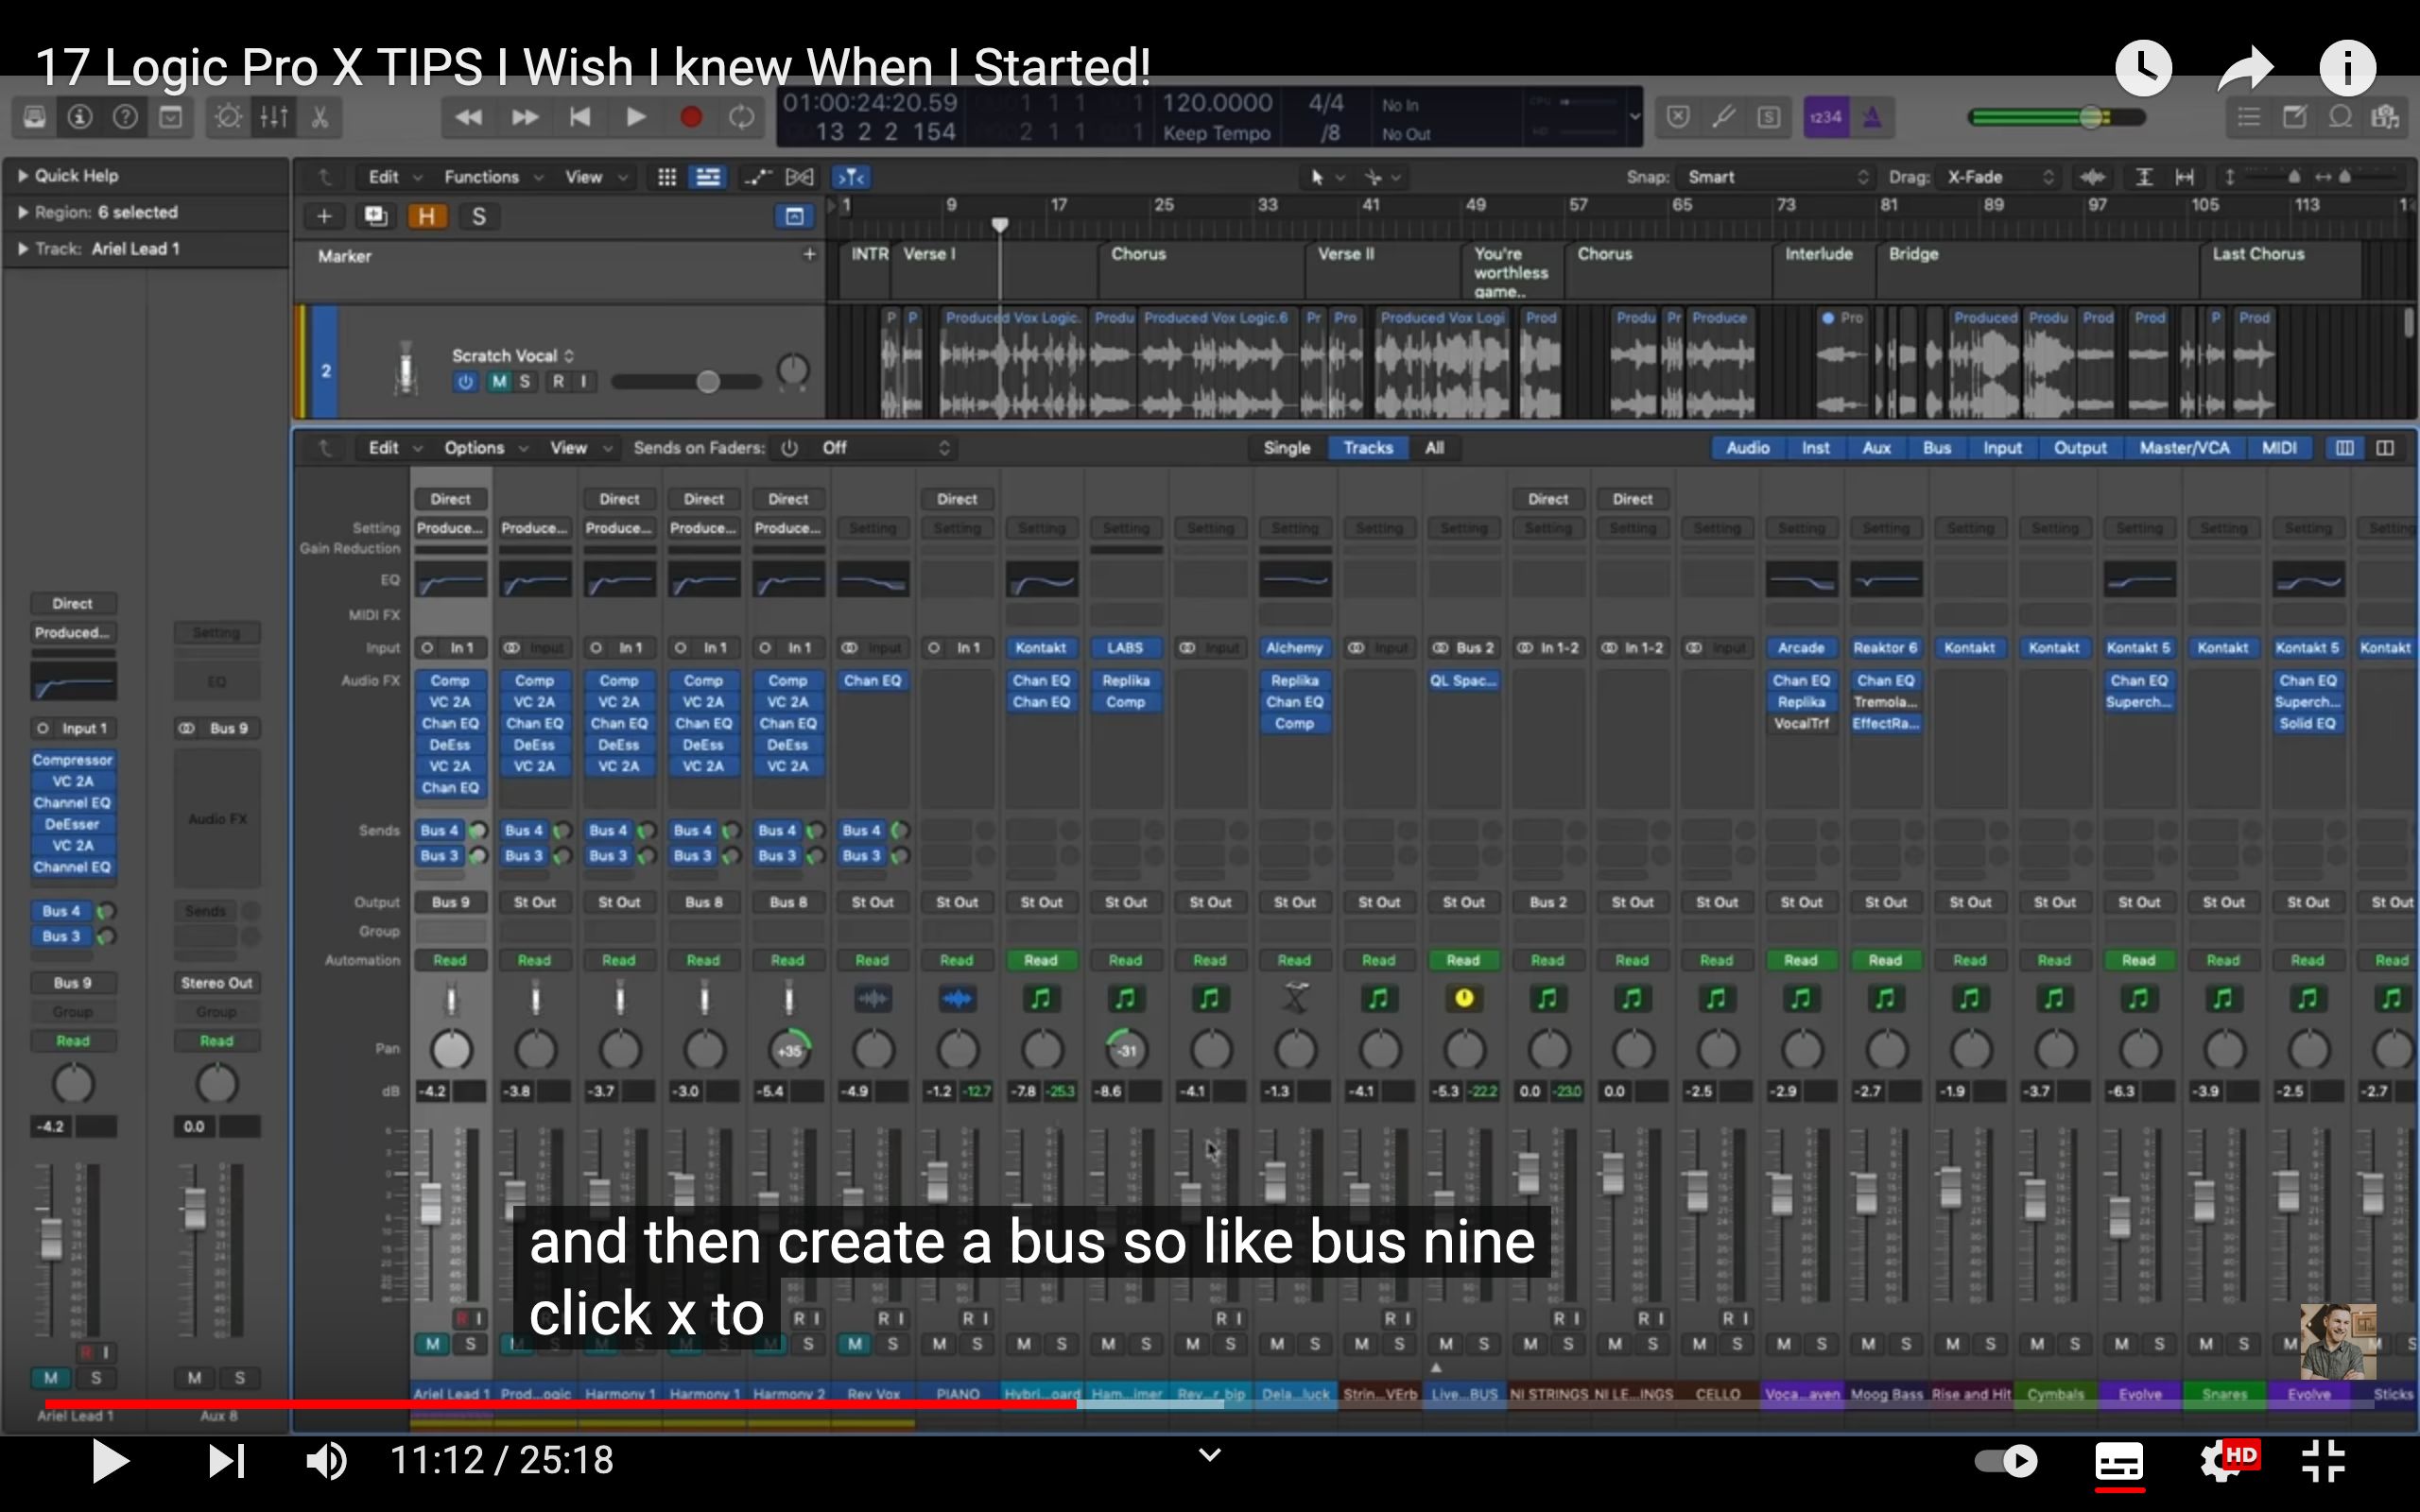Image resolution: width=2420 pixels, height=1512 pixels.
Task: Open the Snap Smart dropdown
Action: click(1775, 177)
